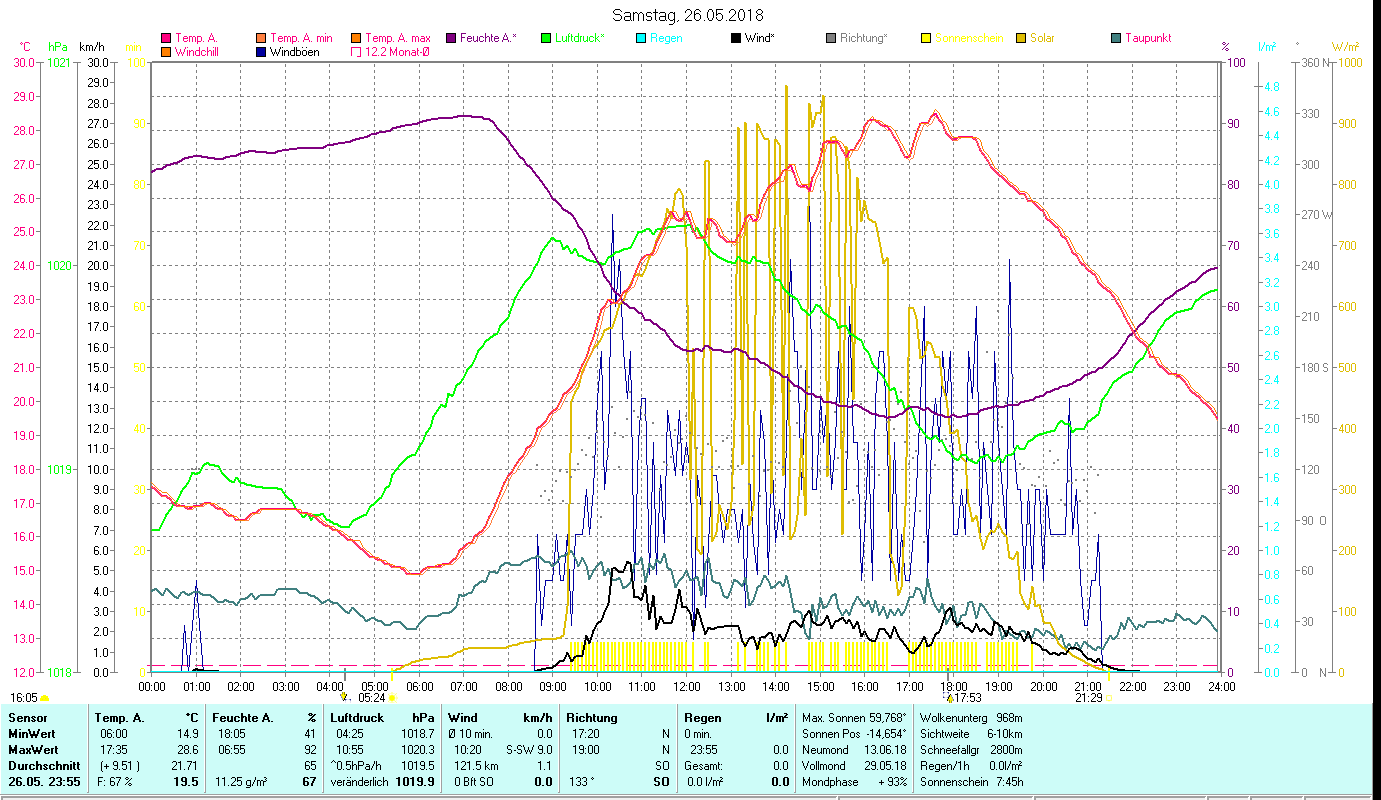
Task: Click the current temperature value 19.5
Action: tap(186, 782)
